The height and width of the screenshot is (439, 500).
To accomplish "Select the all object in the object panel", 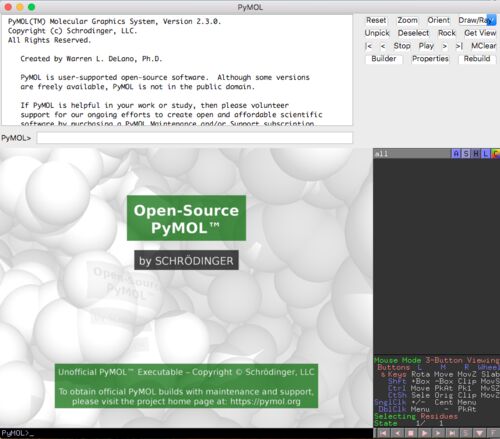I will 412,154.
